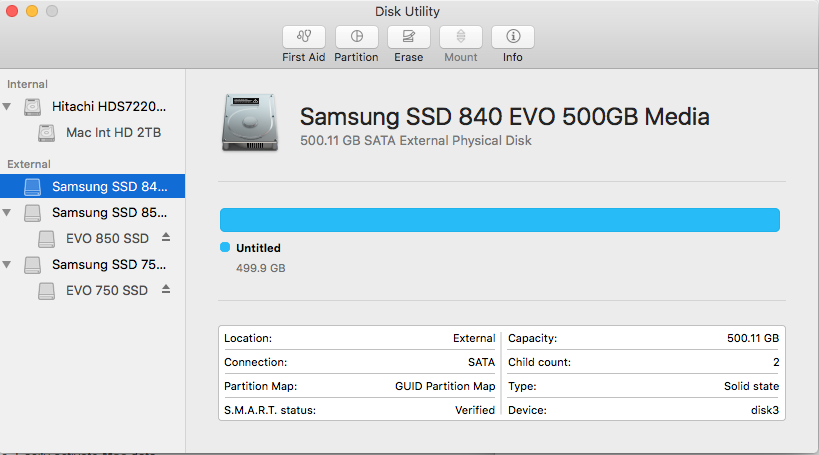The width and height of the screenshot is (819, 455).
Task: Click the Samsung SSD 75... drive icon
Action: tap(32, 265)
